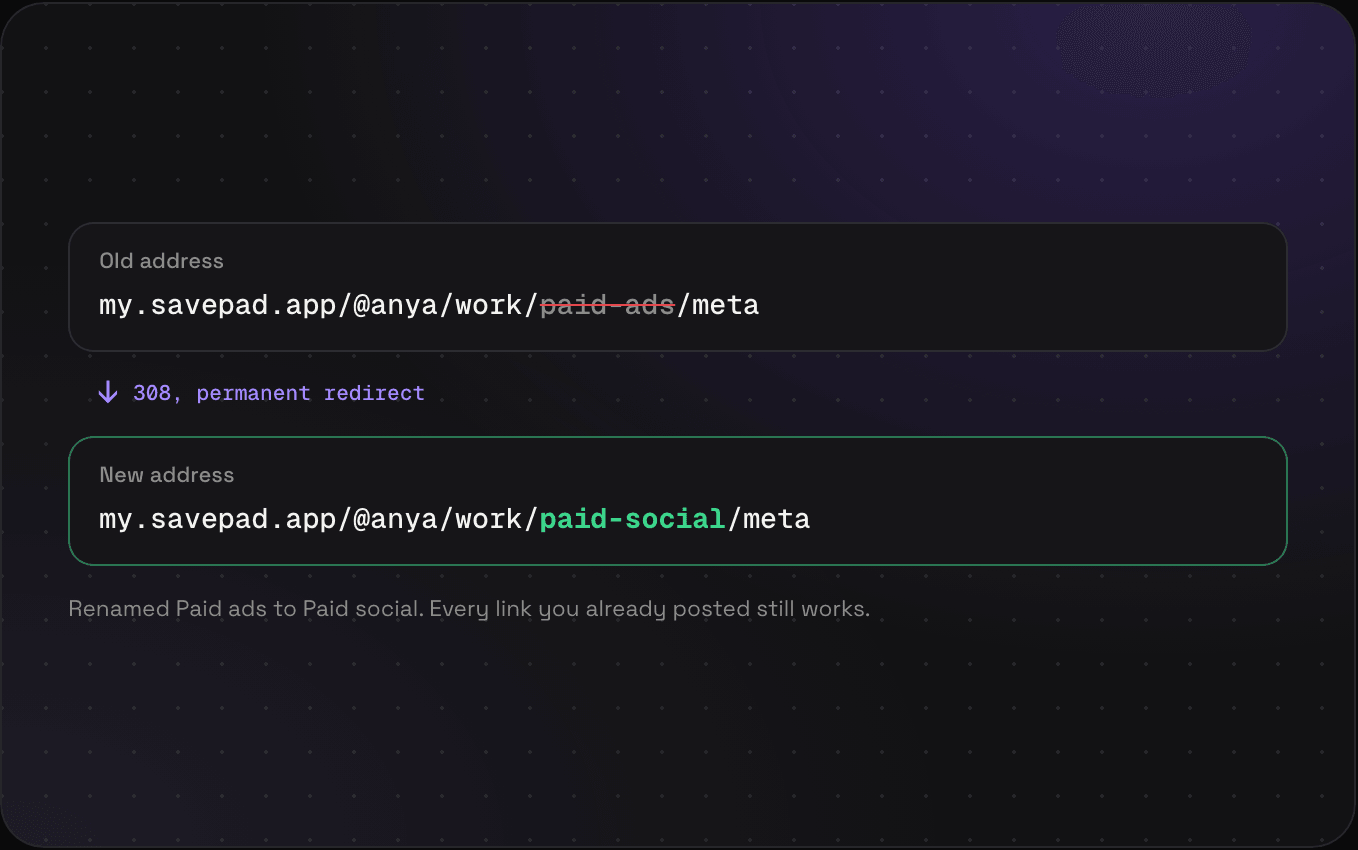Screen dimensions: 1358x850
Task: Select the struck-through "paid-ads" text
Action: click(608, 305)
